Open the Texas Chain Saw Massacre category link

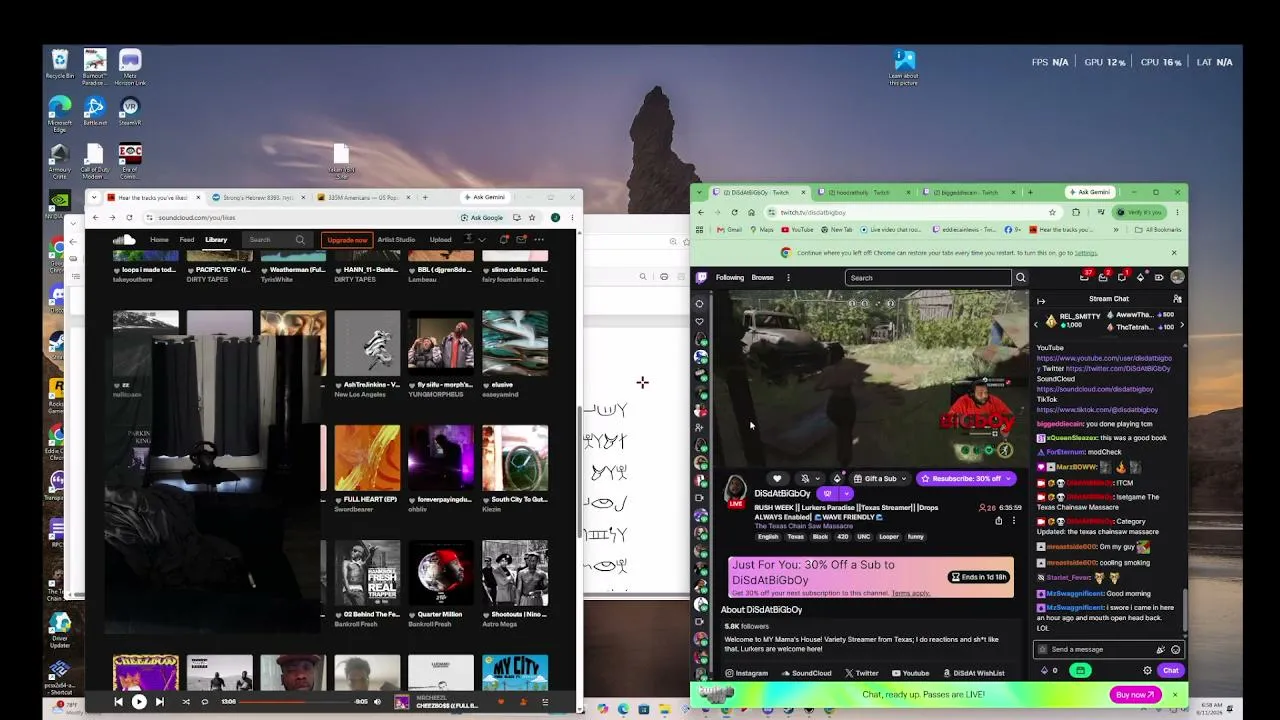tap(805, 526)
